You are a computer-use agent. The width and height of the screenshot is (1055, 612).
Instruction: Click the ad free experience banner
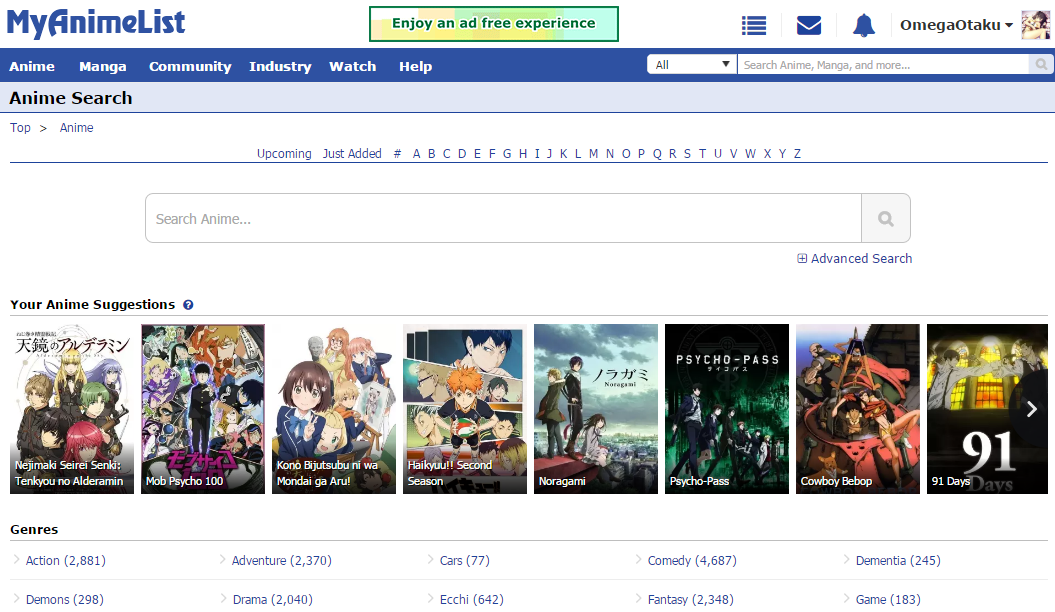(x=494, y=24)
